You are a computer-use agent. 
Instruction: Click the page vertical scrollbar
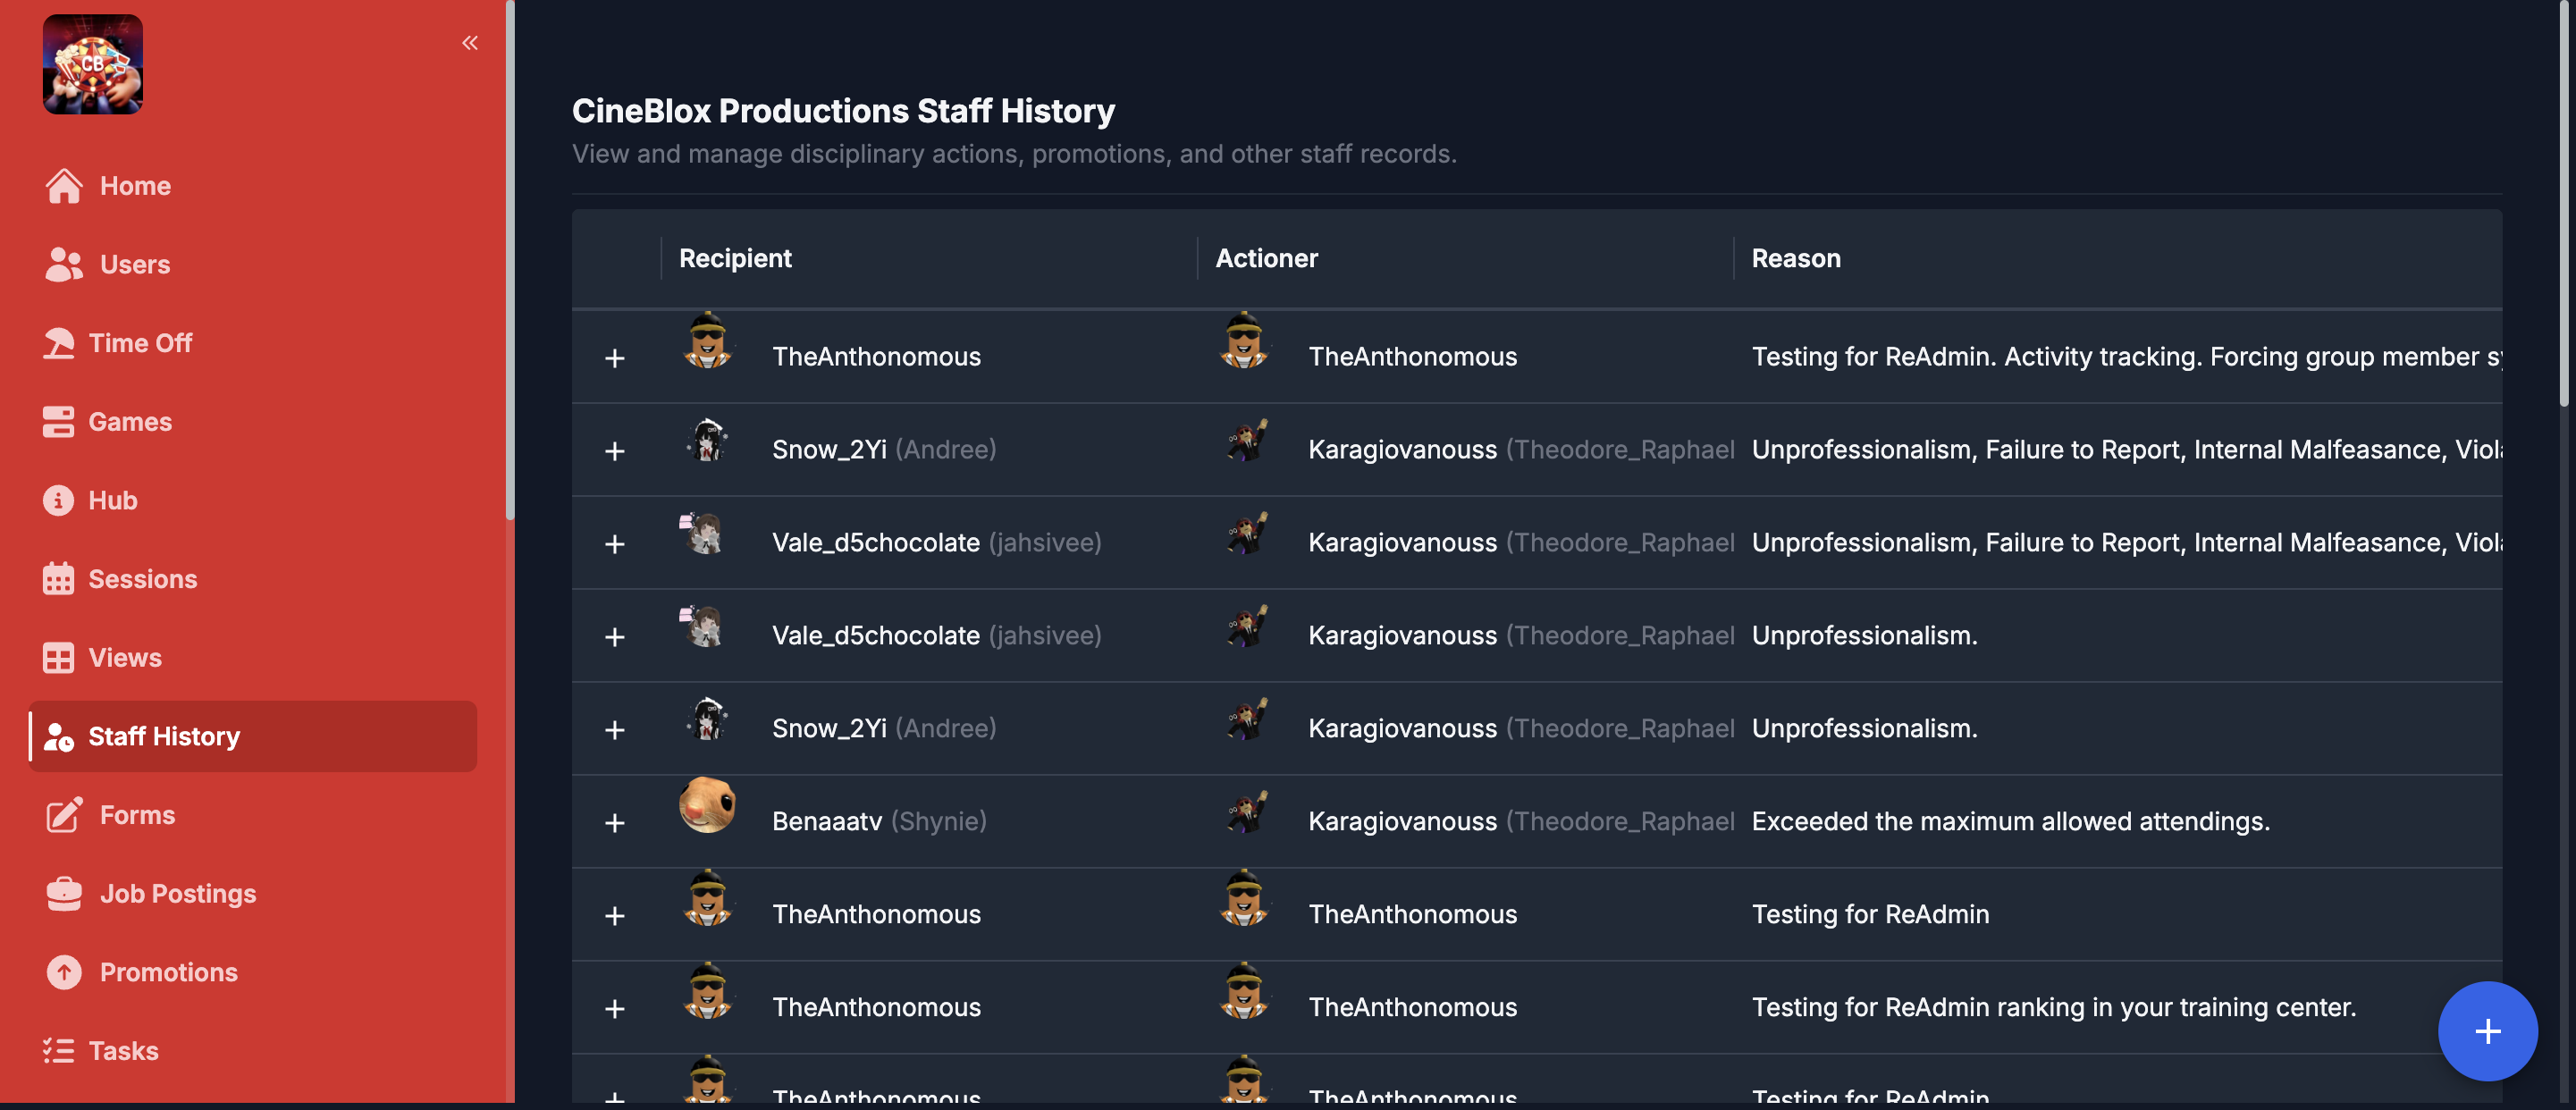2565,202
